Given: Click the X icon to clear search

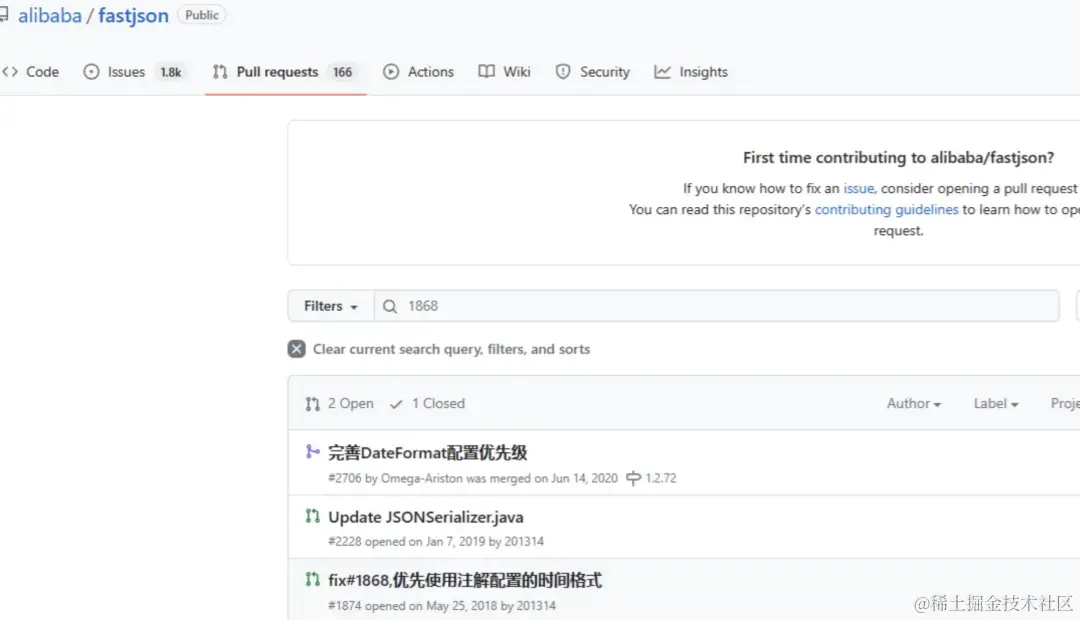Looking at the screenshot, I should [297, 349].
